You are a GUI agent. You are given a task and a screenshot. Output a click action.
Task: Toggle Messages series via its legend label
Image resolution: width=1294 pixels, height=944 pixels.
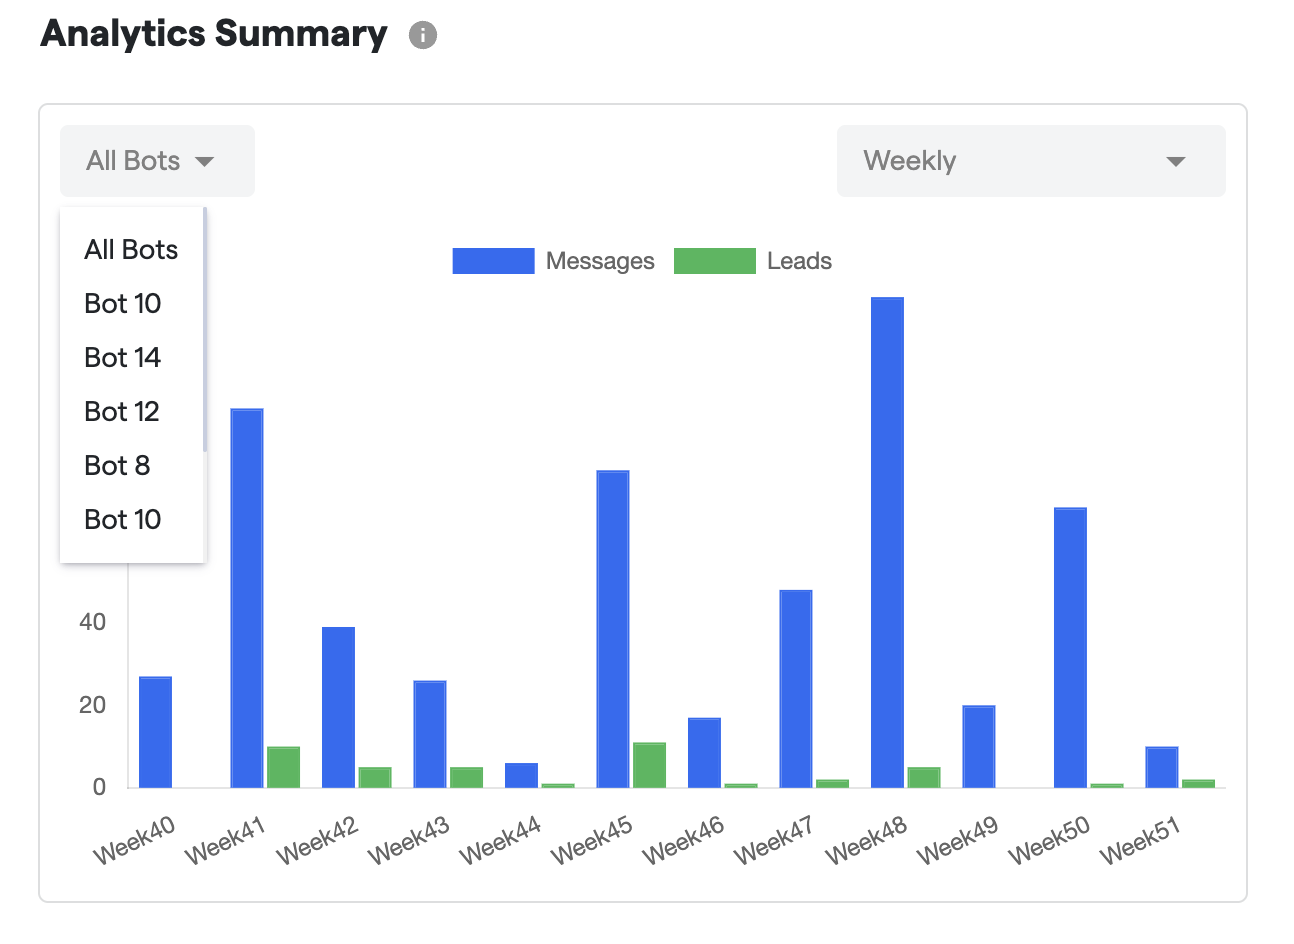click(x=600, y=261)
